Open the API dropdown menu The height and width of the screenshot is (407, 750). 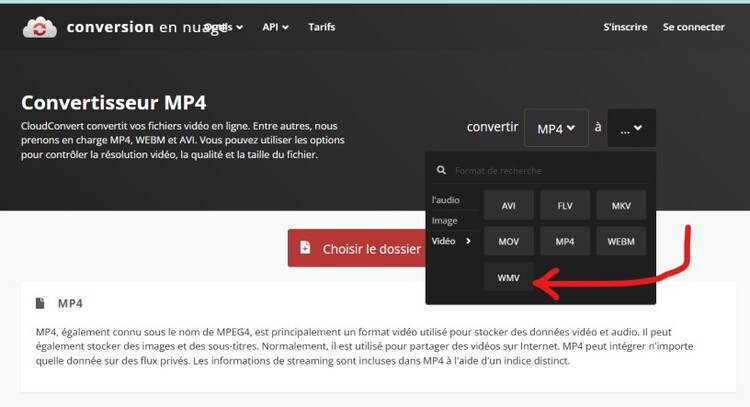pyautogui.click(x=275, y=27)
